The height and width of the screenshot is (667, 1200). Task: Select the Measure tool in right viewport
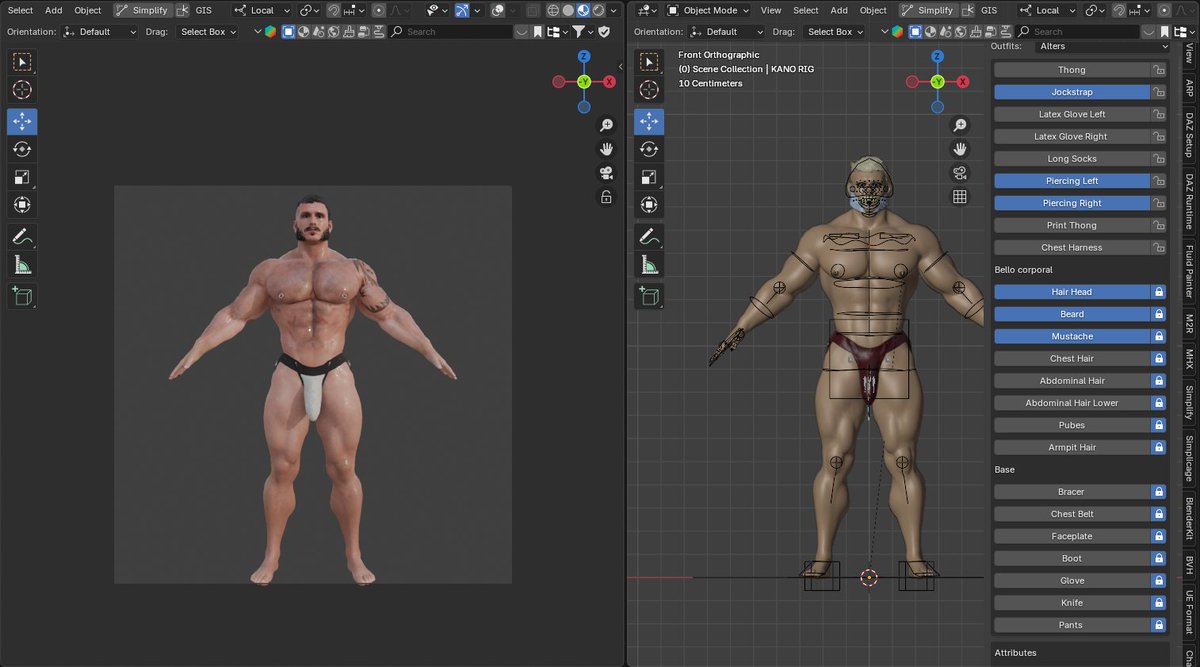pyautogui.click(x=649, y=264)
